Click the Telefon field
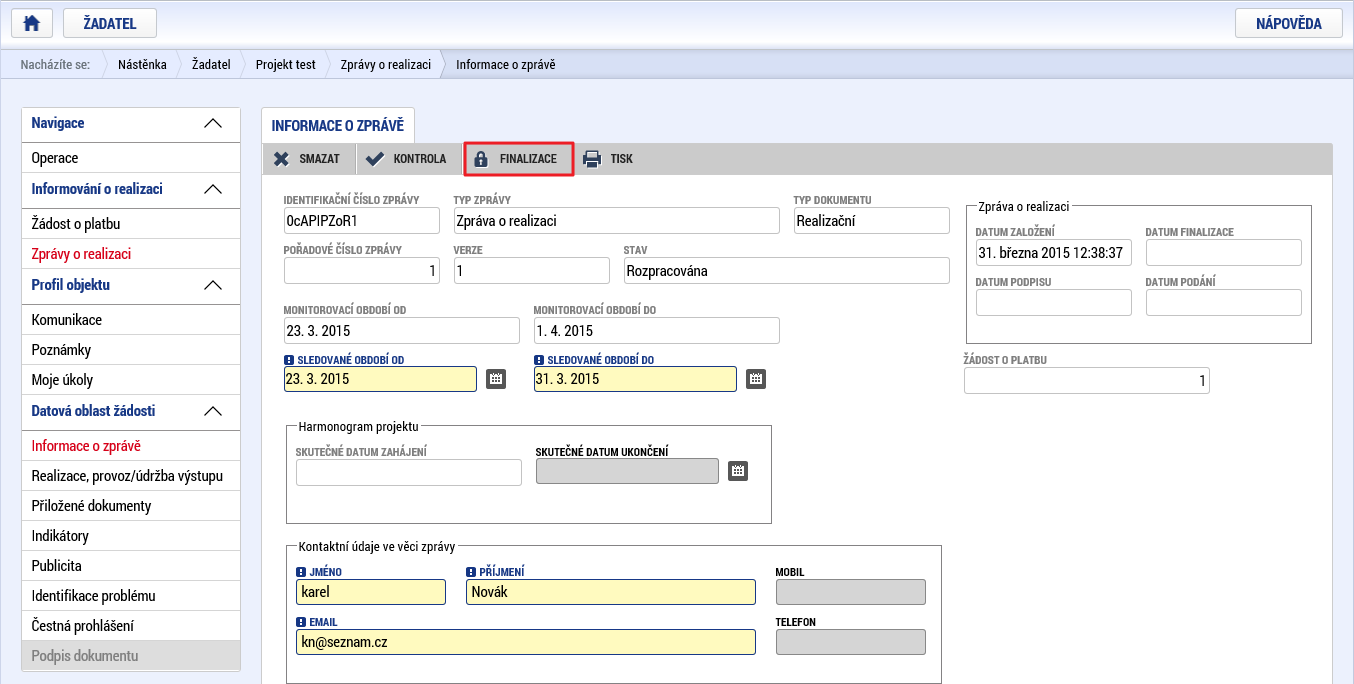1354x684 pixels. pos(851,642)
